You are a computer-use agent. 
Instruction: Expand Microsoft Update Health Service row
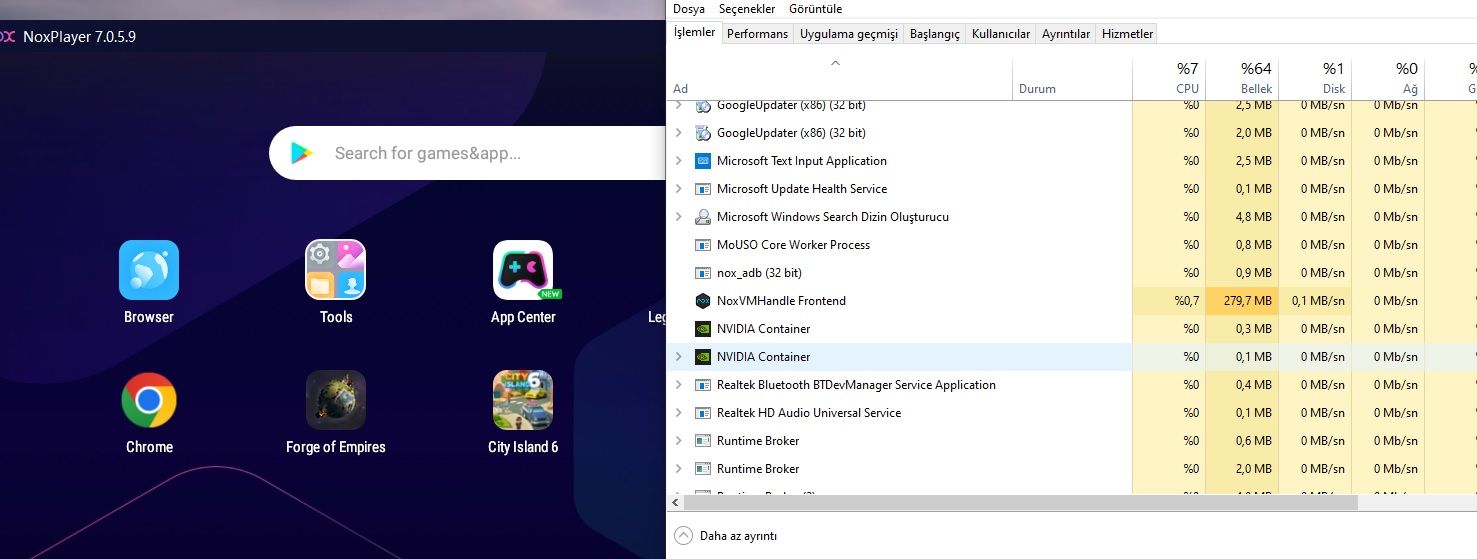pyautogui.click(x=679, y=188)
